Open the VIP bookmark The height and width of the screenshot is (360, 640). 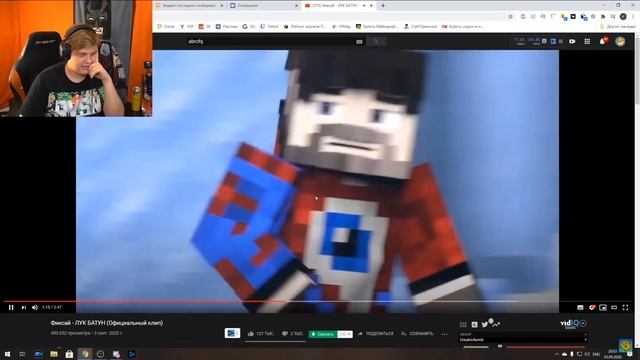click(x=187, y=27)
